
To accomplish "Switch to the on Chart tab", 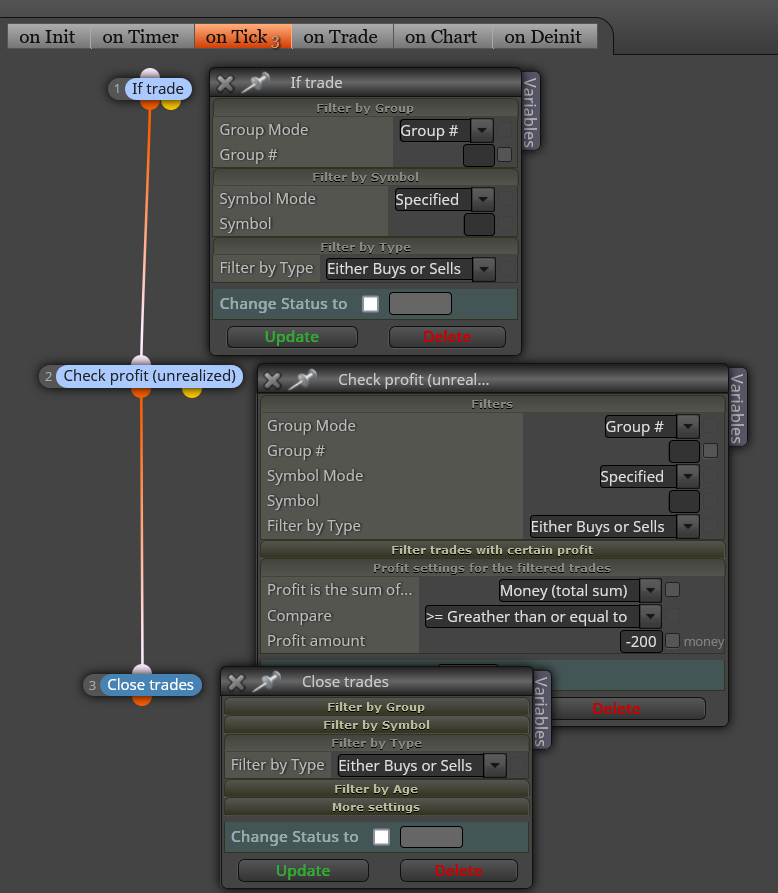I will (x=442, y=36).
